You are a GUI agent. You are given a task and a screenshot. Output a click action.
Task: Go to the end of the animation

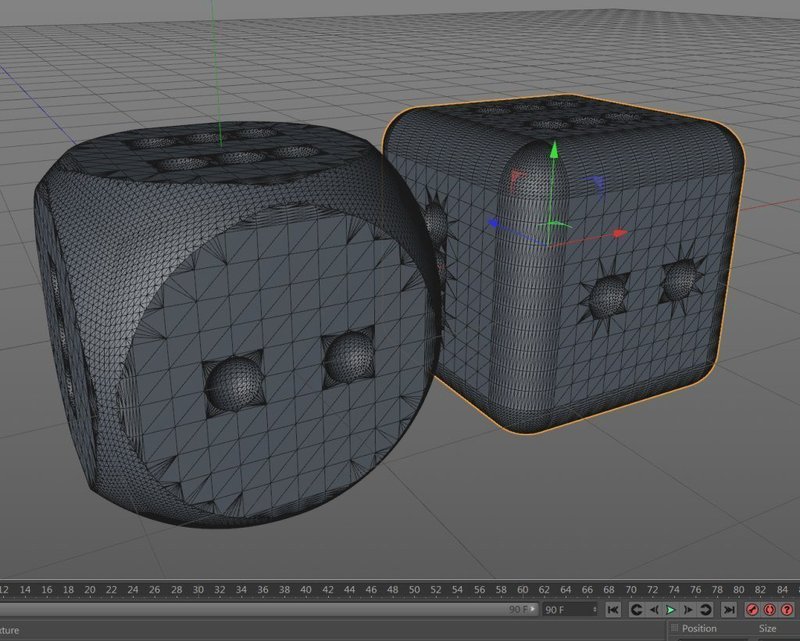729,609
